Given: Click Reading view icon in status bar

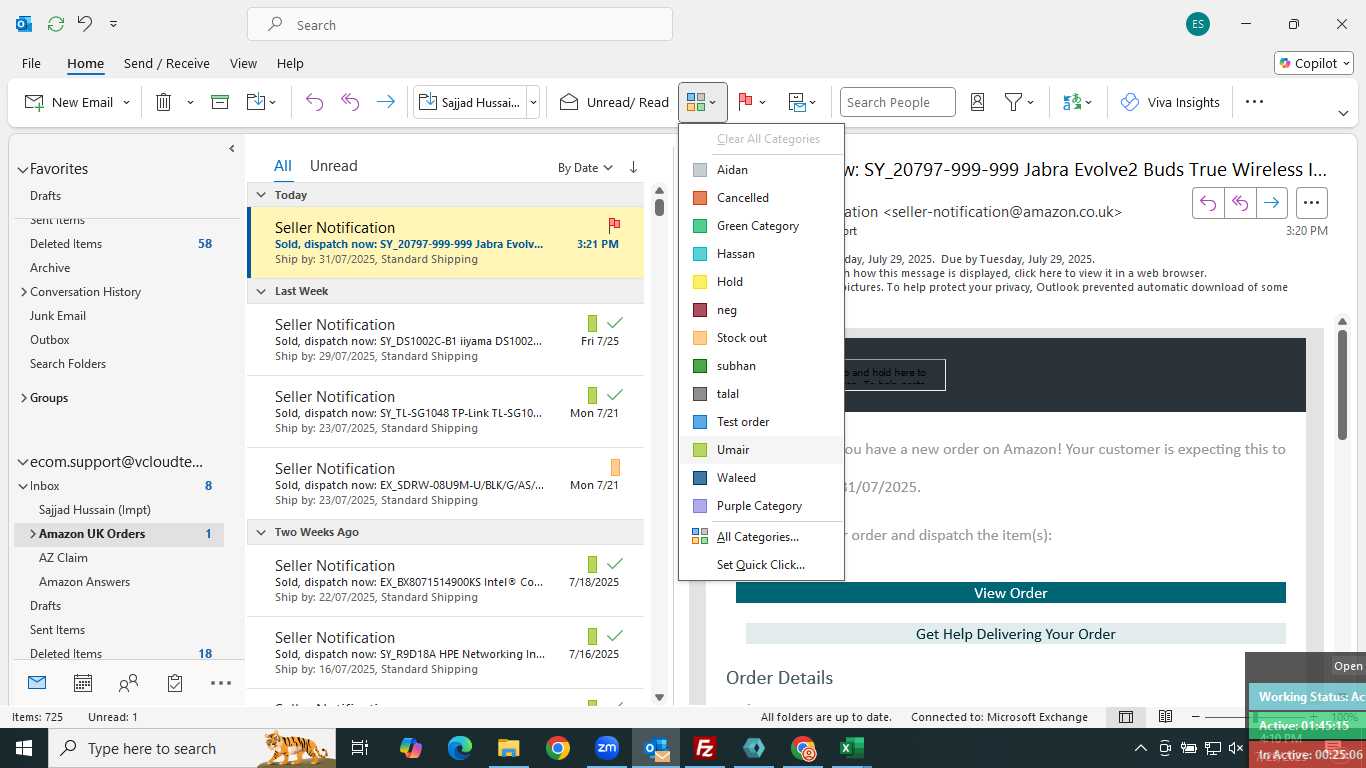Looking at the screenshot, I should tap(1165, 717).
